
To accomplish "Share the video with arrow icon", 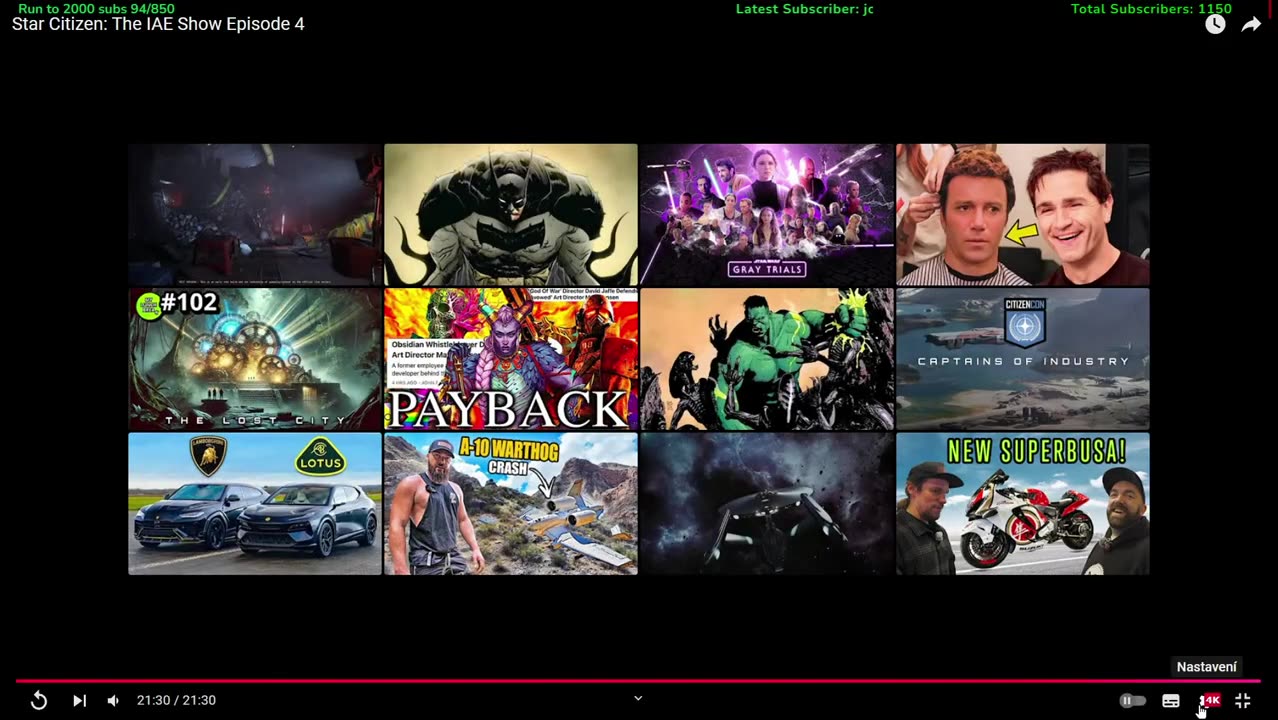I will [1251, 25].
